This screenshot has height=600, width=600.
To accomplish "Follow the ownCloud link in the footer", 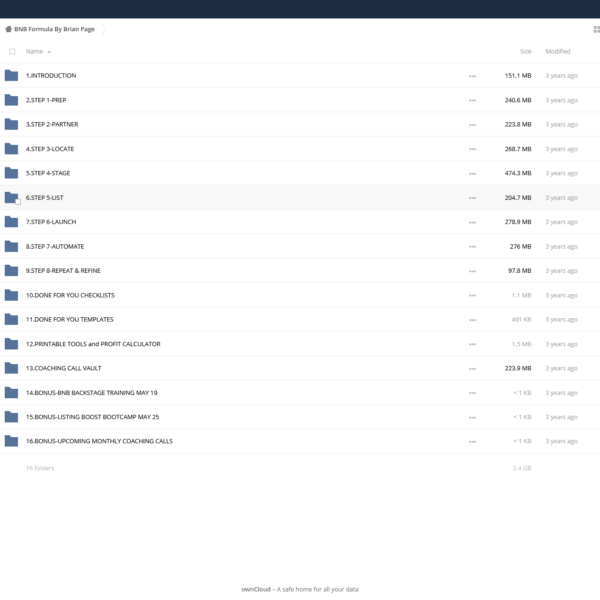I will click(256, 589).
